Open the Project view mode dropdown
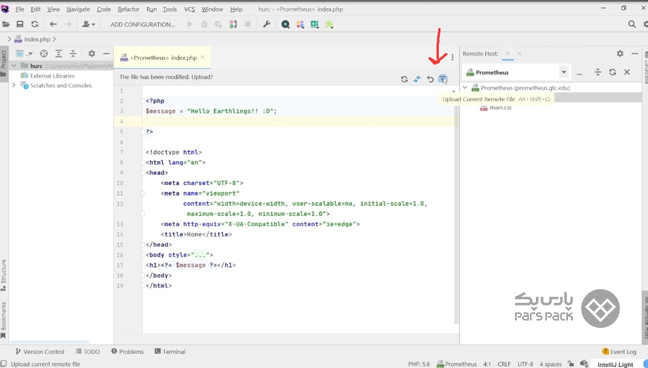The height and width of the screenshot is (368, 648). click(24, 53)
